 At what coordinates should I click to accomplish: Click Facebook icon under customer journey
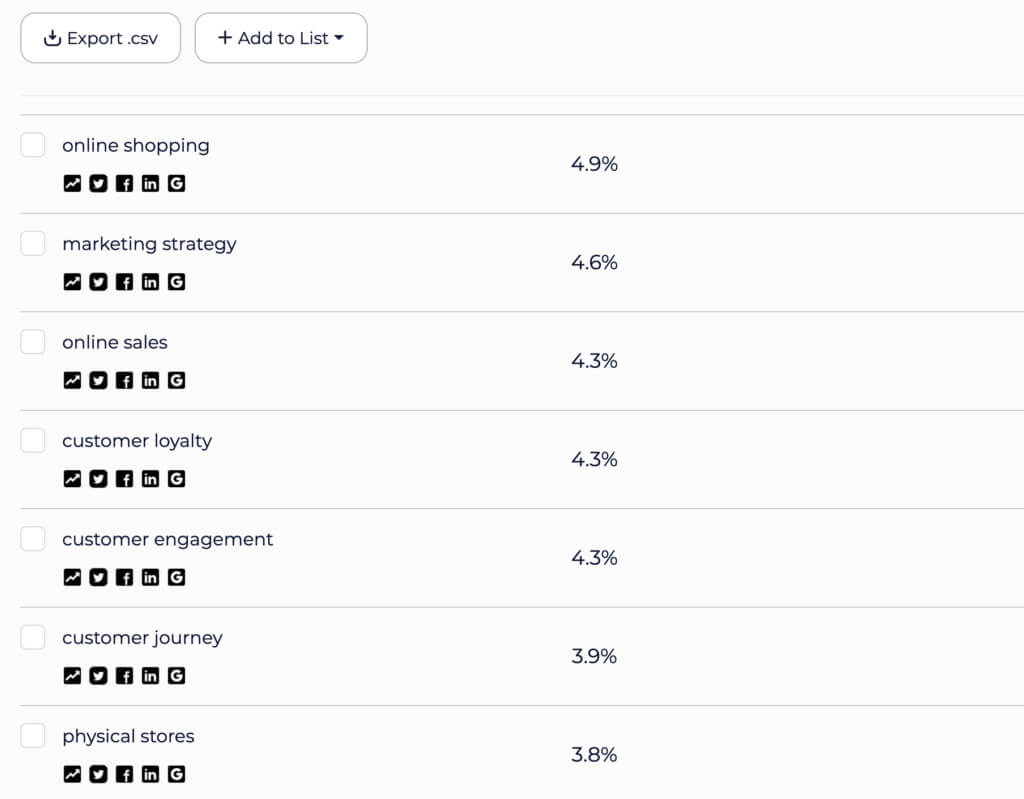coord(124,676)
